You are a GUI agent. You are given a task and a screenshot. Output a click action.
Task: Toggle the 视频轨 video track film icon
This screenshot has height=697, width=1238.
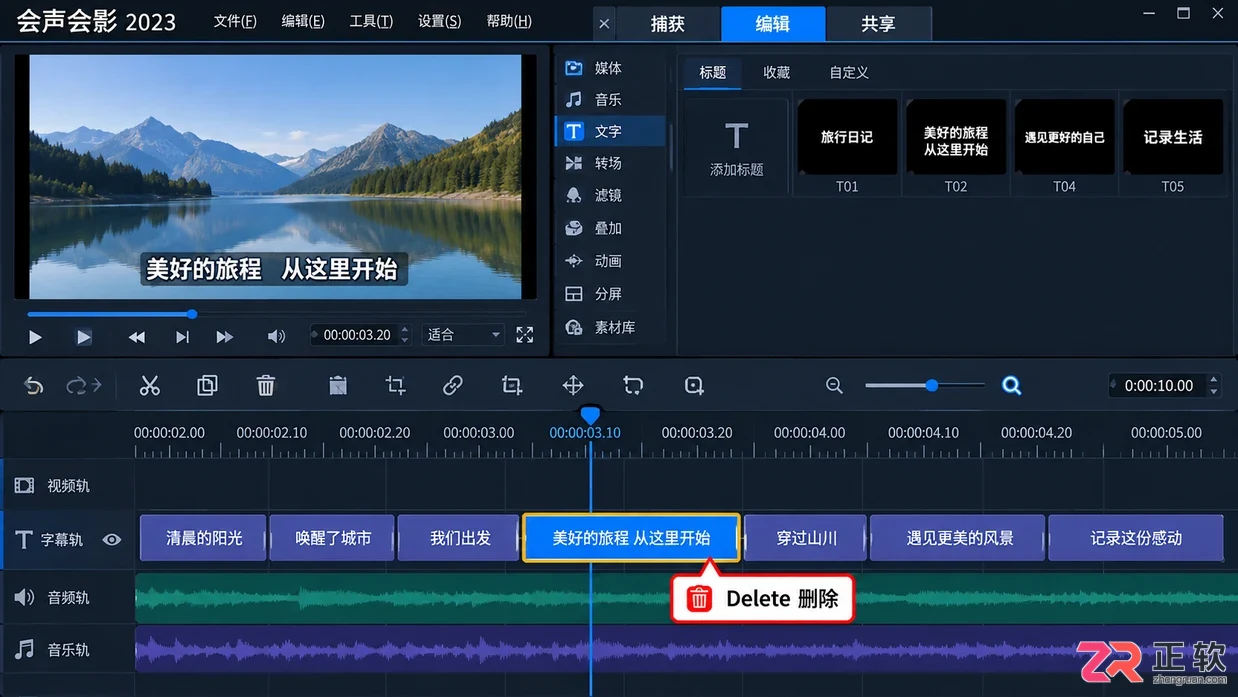pyautogui.click(x=24, y=486)
